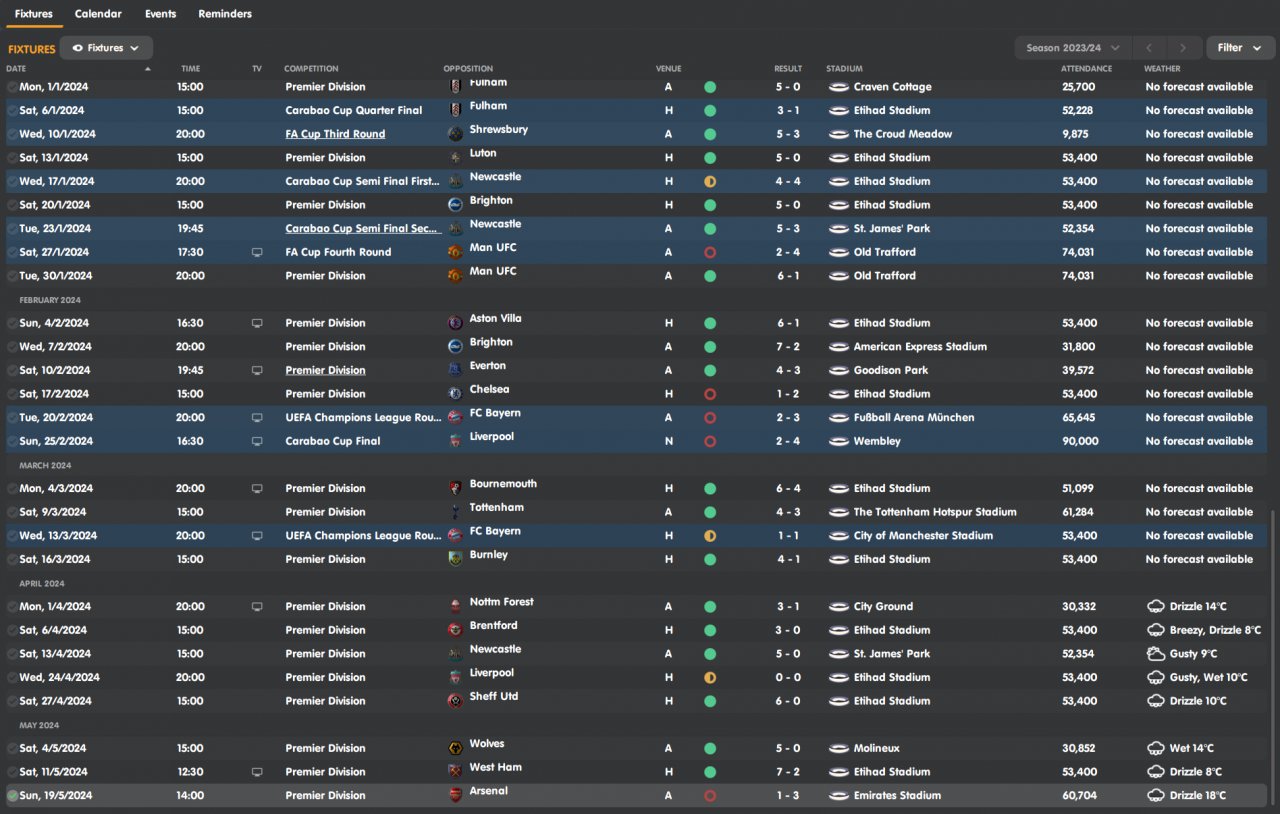Toggle the check circle beside Sat, 4/5/2024
The height and width of the screenshot is (814, 1280).
[x=12, y=748]
